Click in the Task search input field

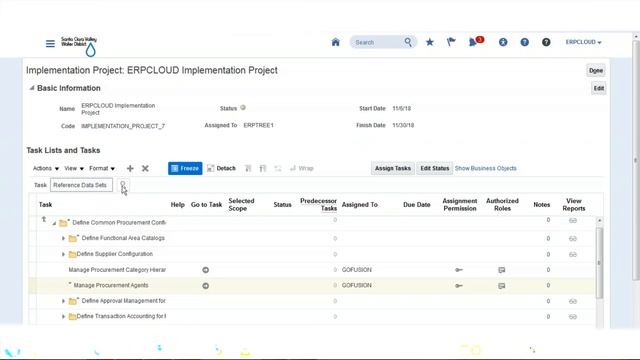81,185
